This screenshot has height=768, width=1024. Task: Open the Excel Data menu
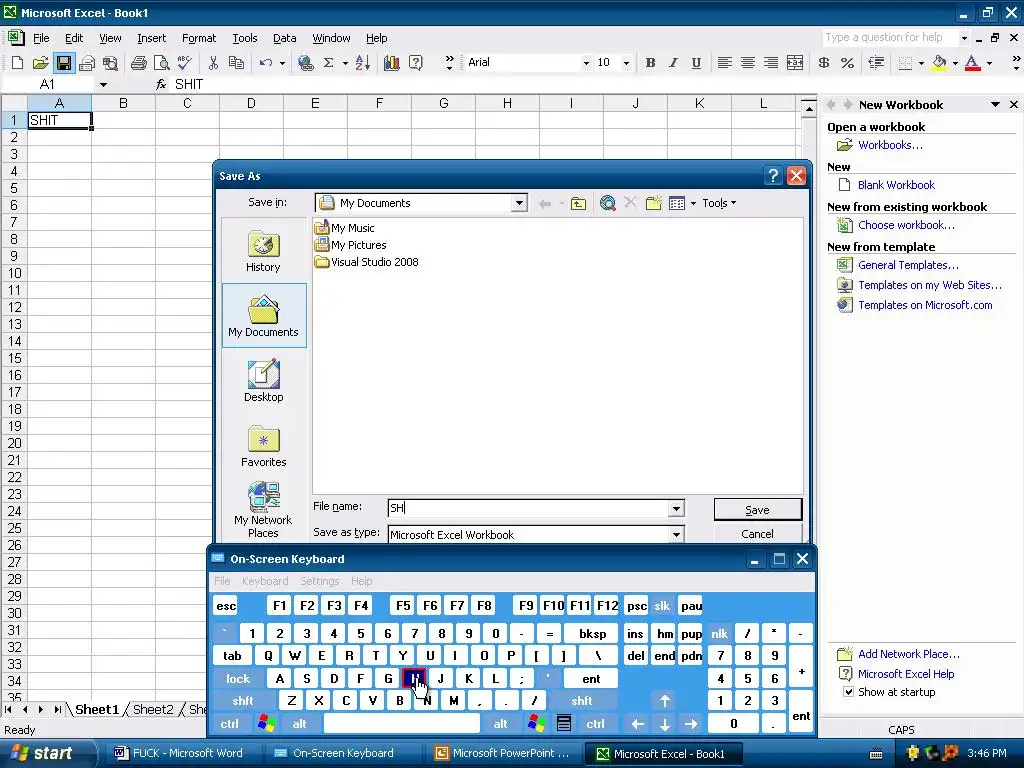tap(285, 38)
